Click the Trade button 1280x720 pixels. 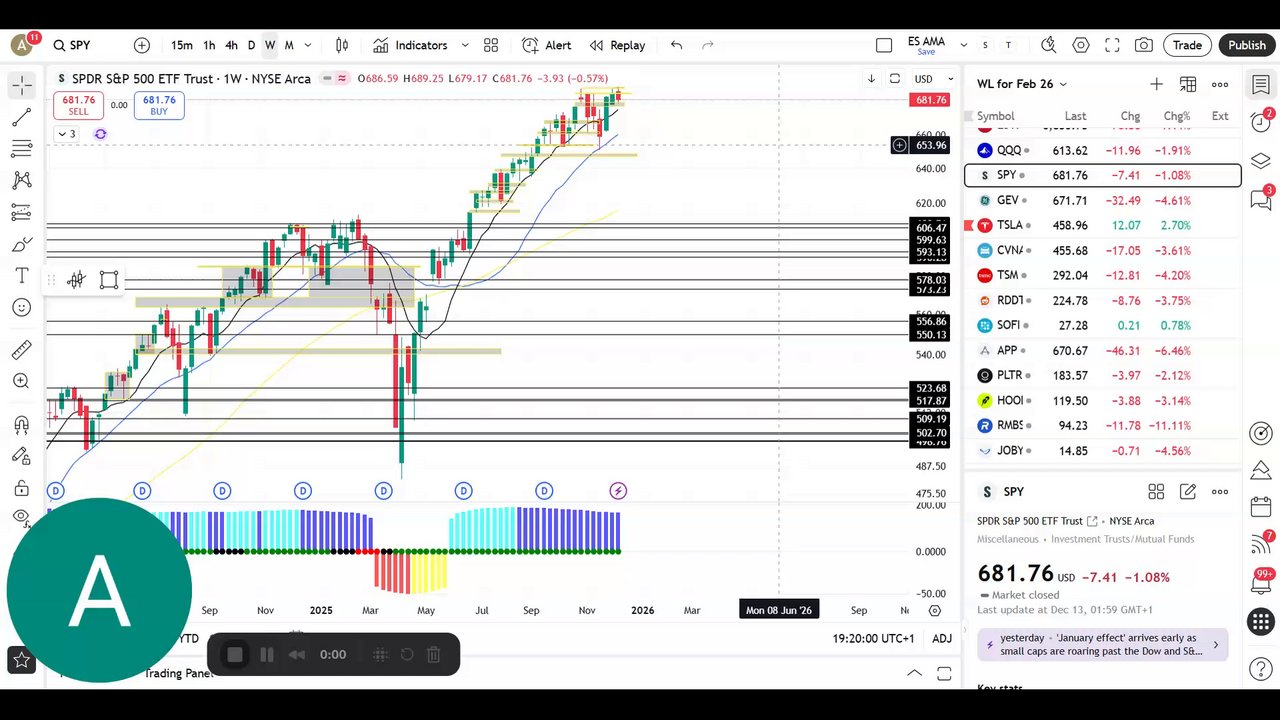(x=1187, y=45)
